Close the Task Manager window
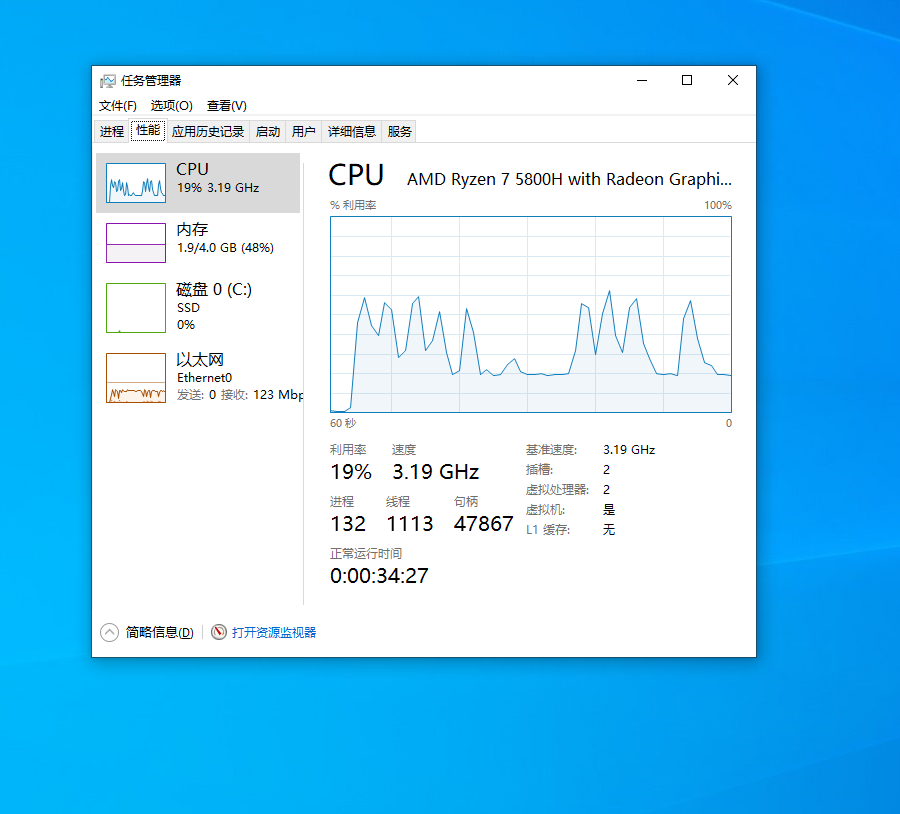This screenshot has width=900, height=814. point(733,80)
